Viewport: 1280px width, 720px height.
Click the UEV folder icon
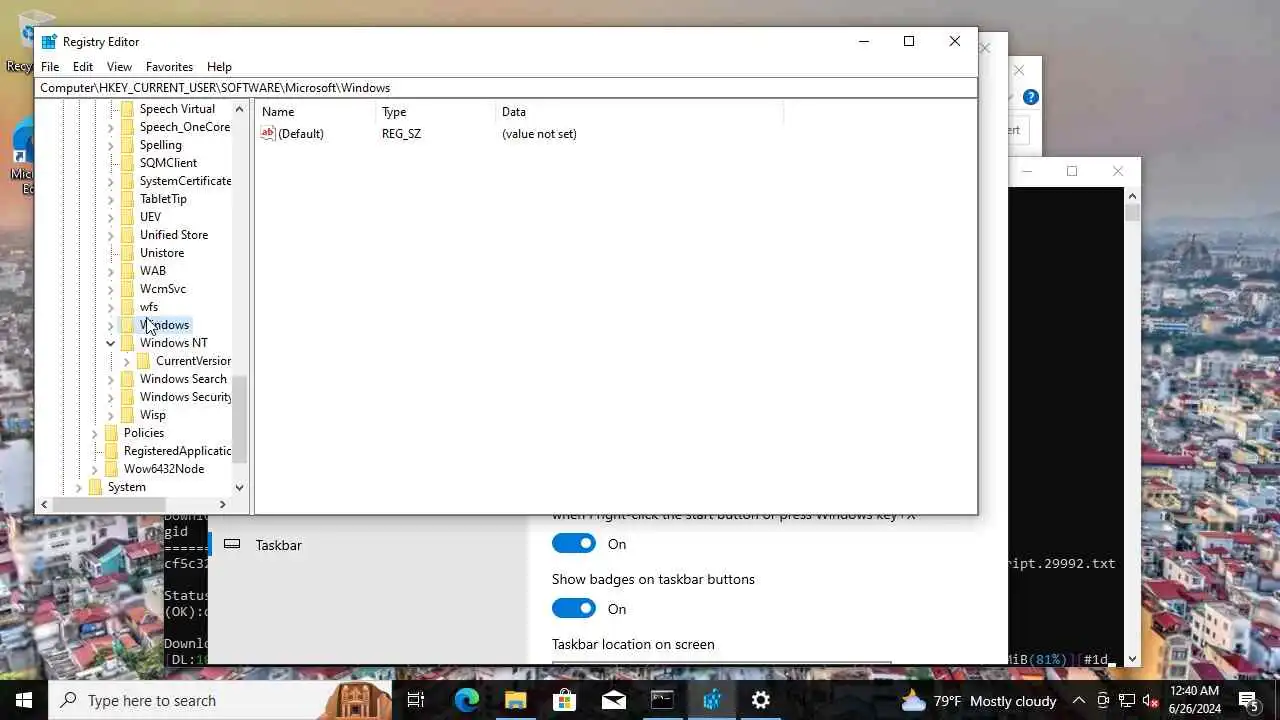(x=127, y=217)
